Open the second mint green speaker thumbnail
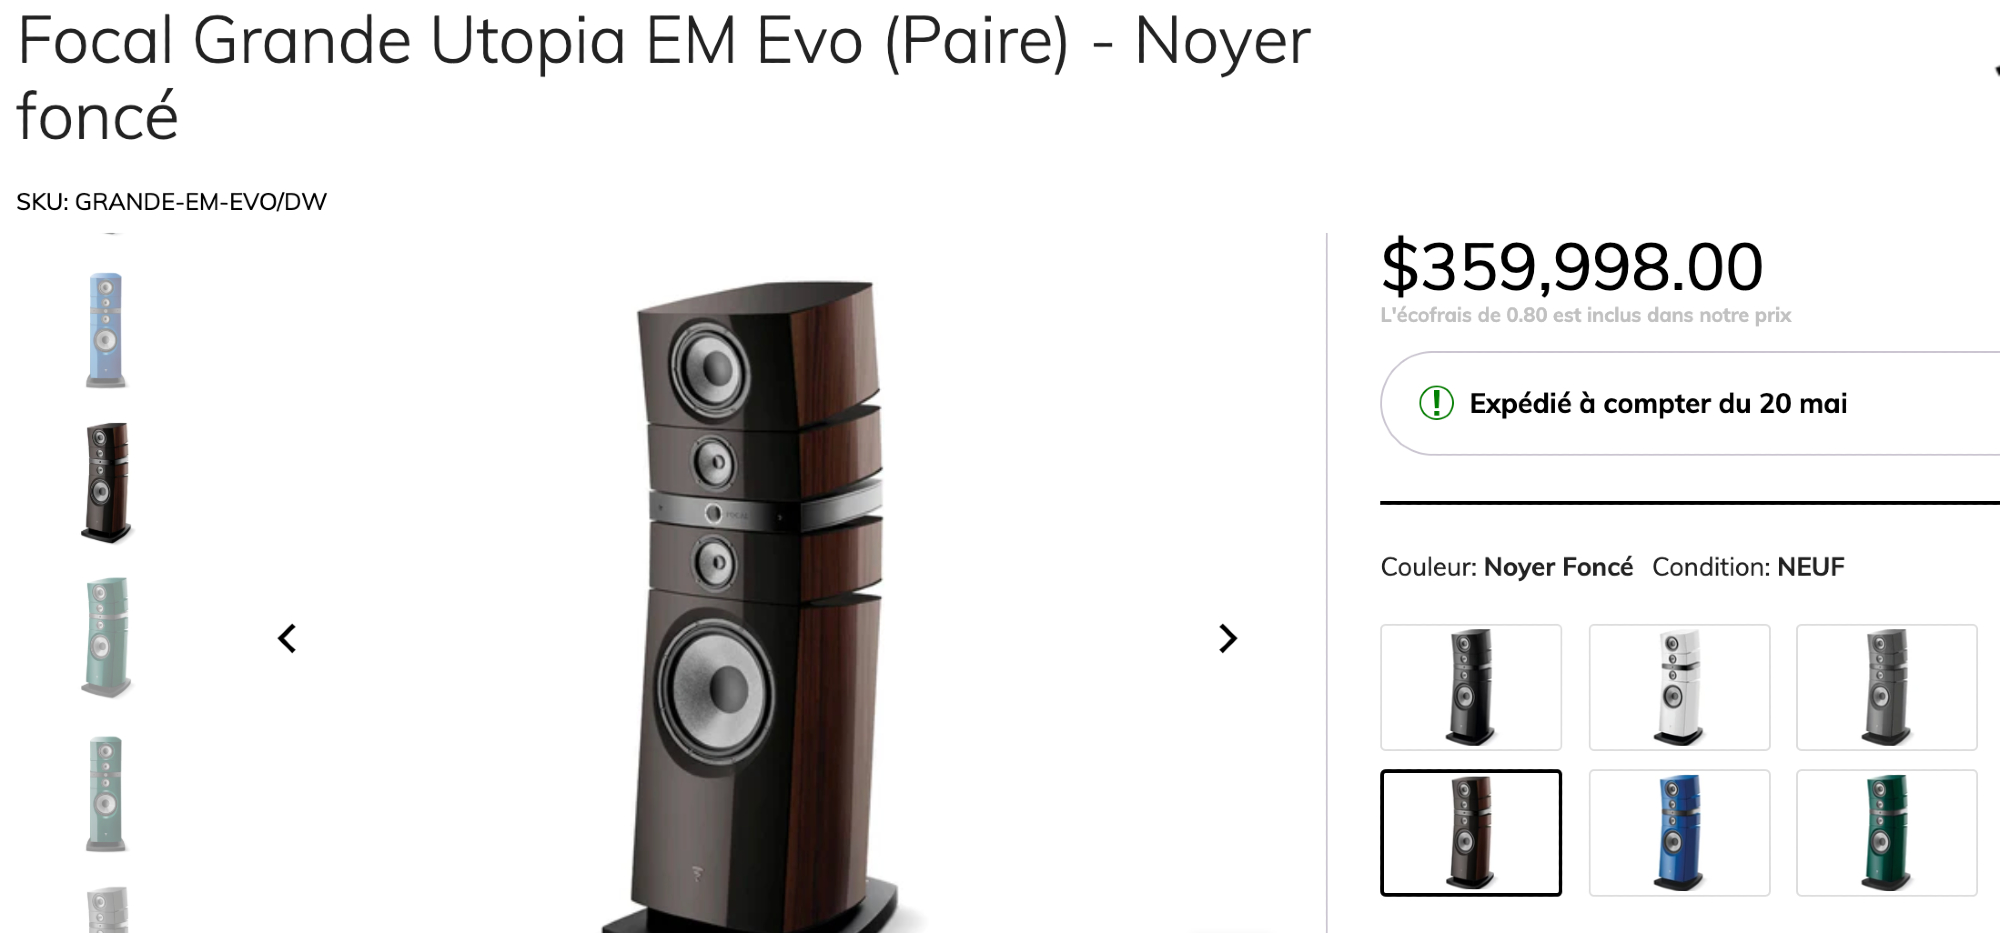 coord(106,794)
